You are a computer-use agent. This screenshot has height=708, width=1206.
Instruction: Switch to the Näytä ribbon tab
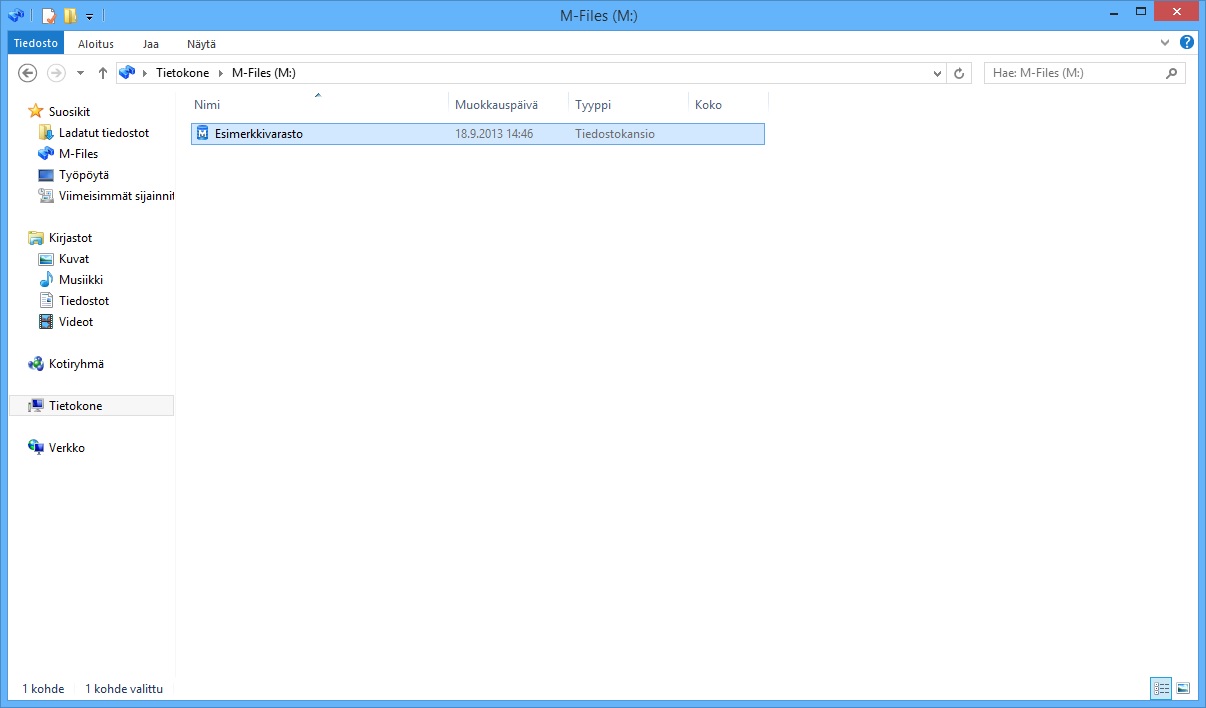pos(201,44)
